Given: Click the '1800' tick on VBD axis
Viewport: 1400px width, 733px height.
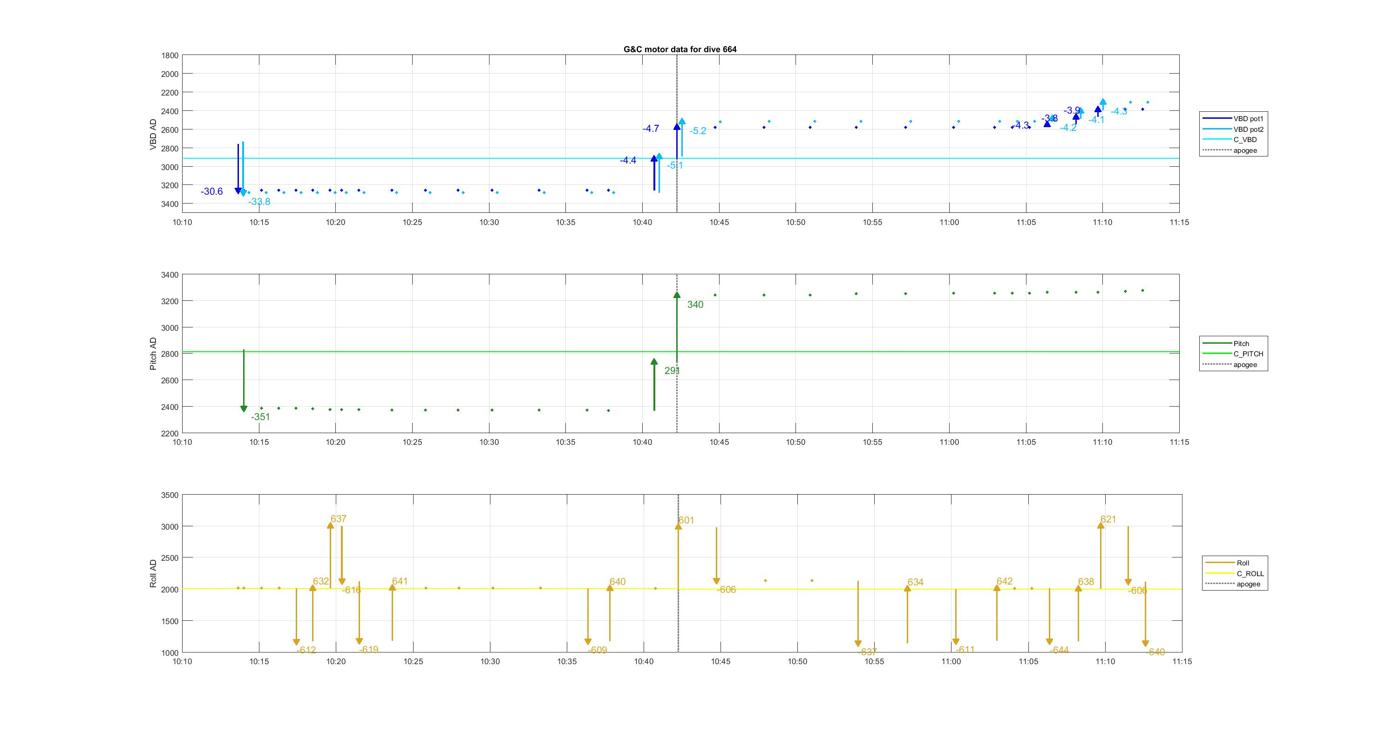Looking at the screenshot, I should click(x=170, y=55).
